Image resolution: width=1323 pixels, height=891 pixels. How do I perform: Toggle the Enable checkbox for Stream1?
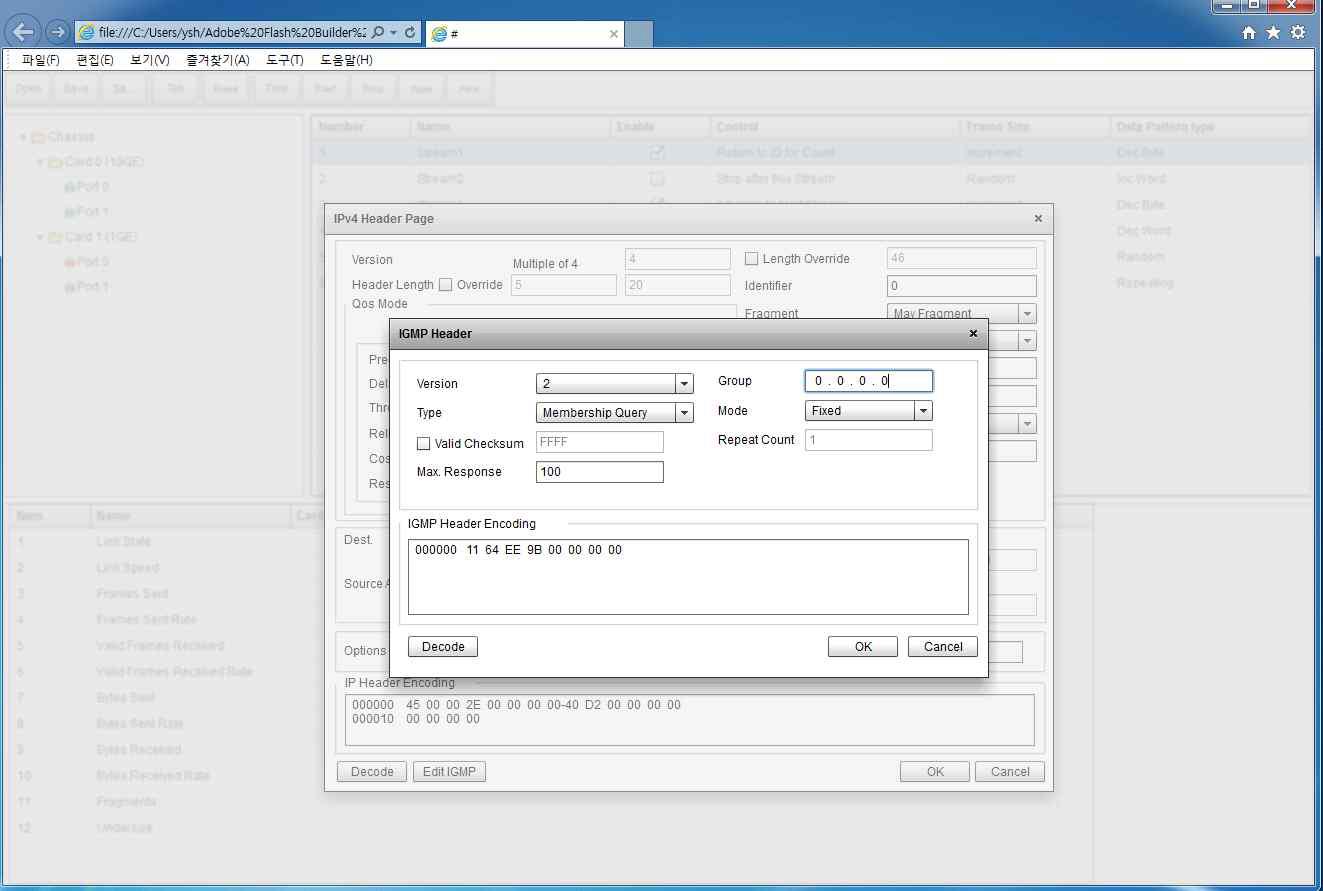[657, 153]
